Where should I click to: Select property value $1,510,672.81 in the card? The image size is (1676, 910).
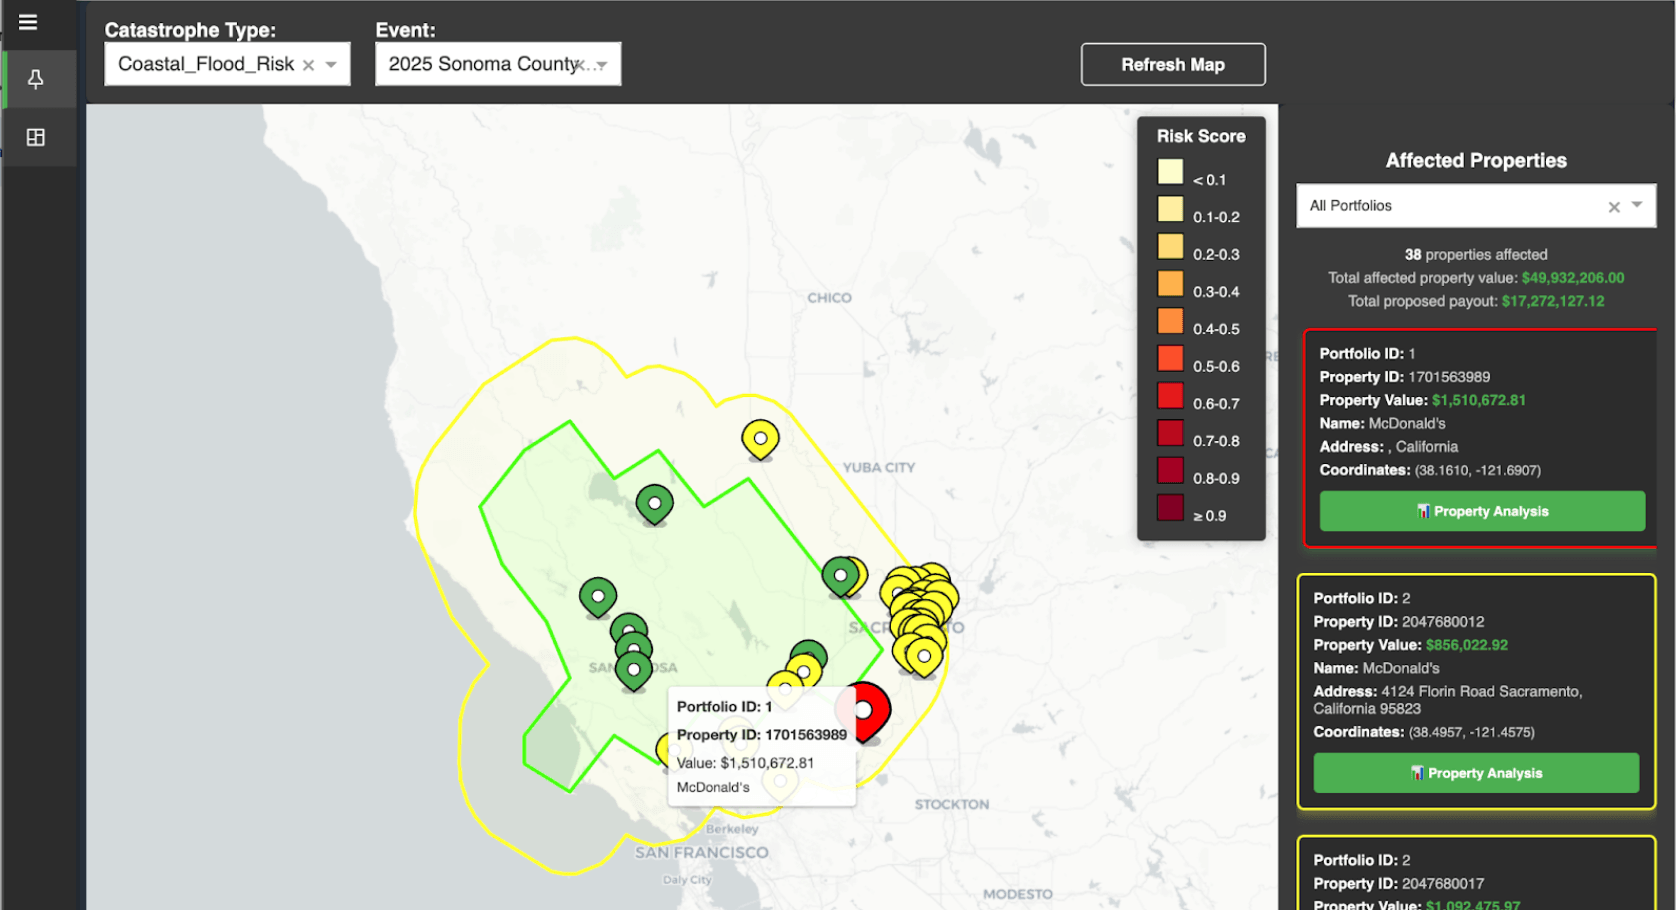[1479, 400]
